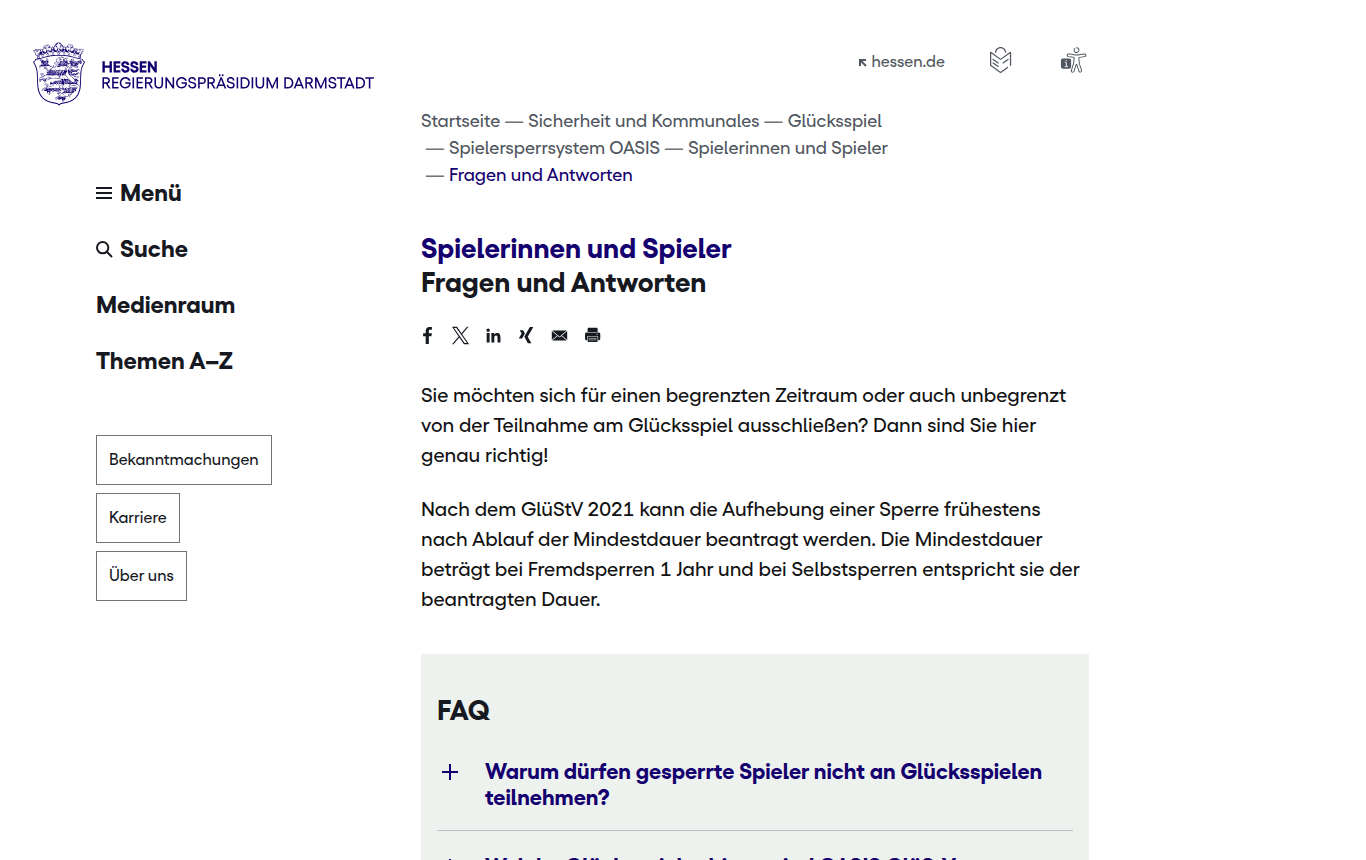Image resolution: width=1366 pixels, height=860 pixels.
Task: Open the Menü label in sidebar
Action: click(x=151, y=193)
